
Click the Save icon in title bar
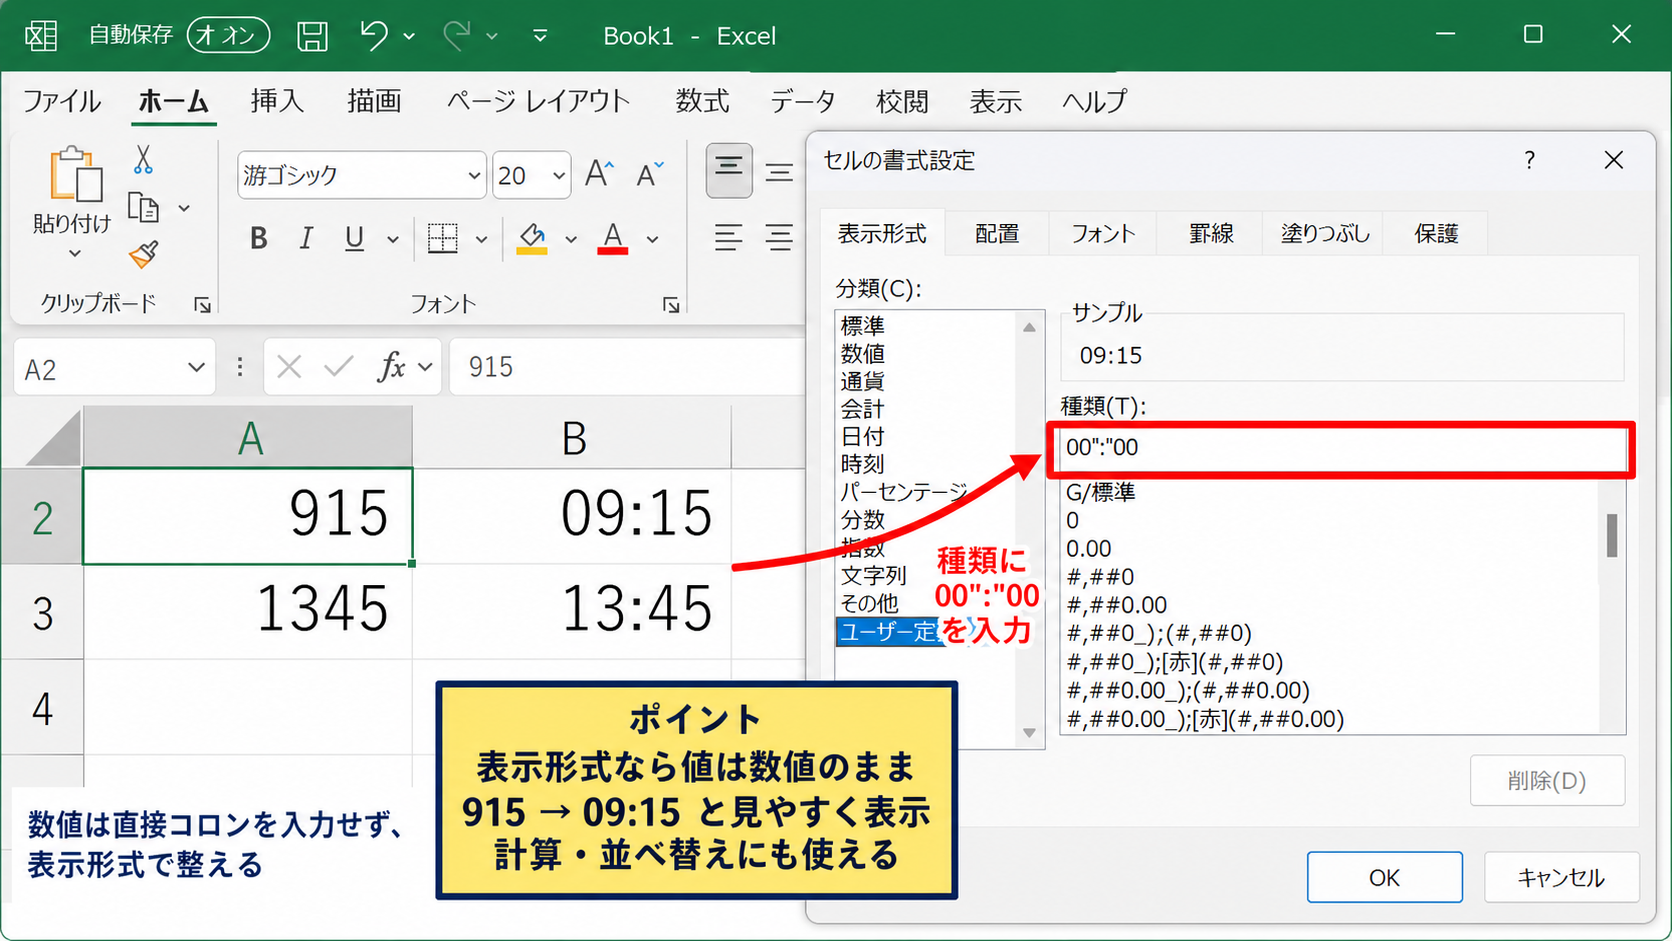pos(312,36)
